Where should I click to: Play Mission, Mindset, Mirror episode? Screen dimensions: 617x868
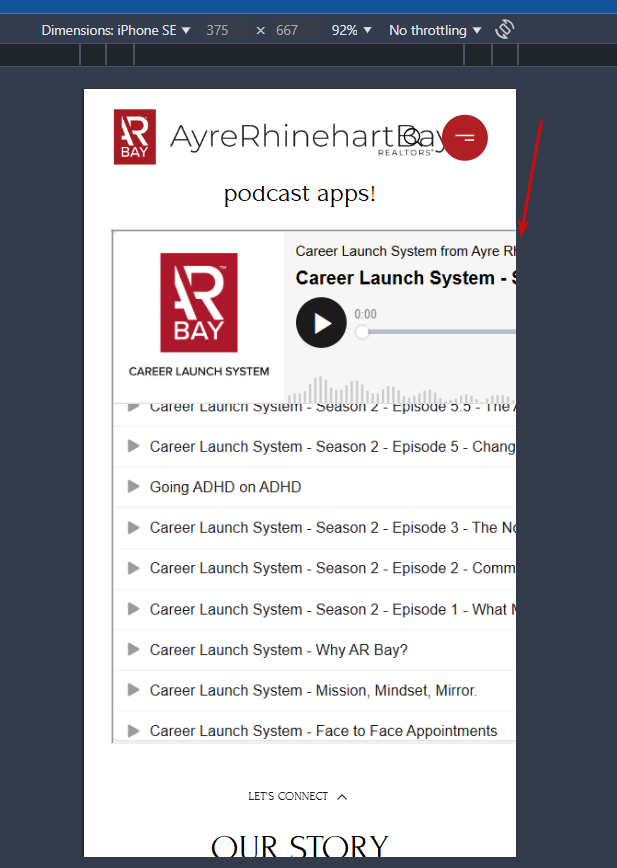pos(133,690)
